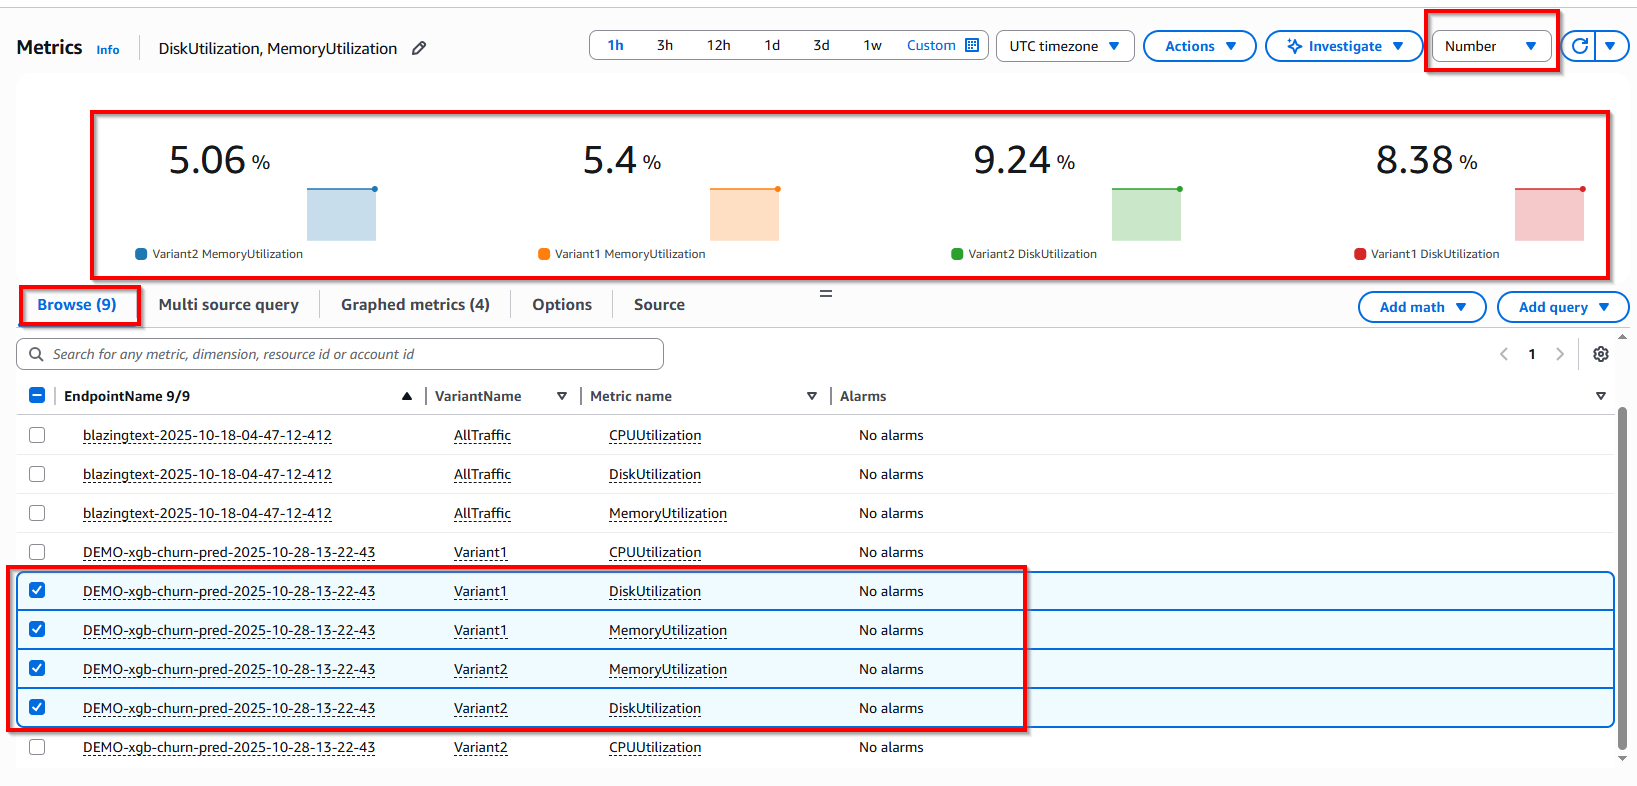The height and width of the screenshot is (786, 1637).
Task: Go to the next results page arrow
Action: click(1560, 354)
